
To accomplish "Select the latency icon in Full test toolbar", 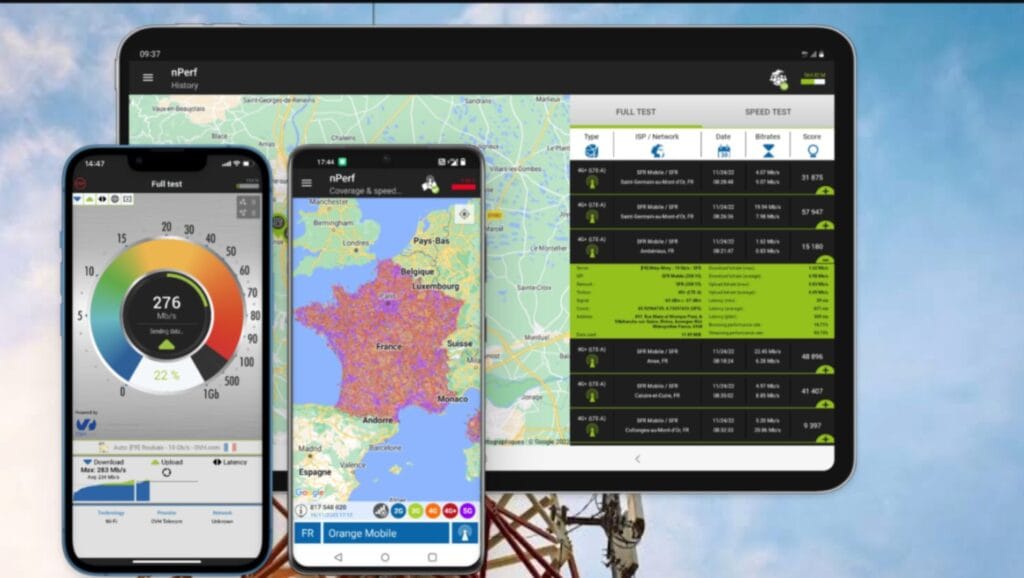I will [x=103, y=199].
